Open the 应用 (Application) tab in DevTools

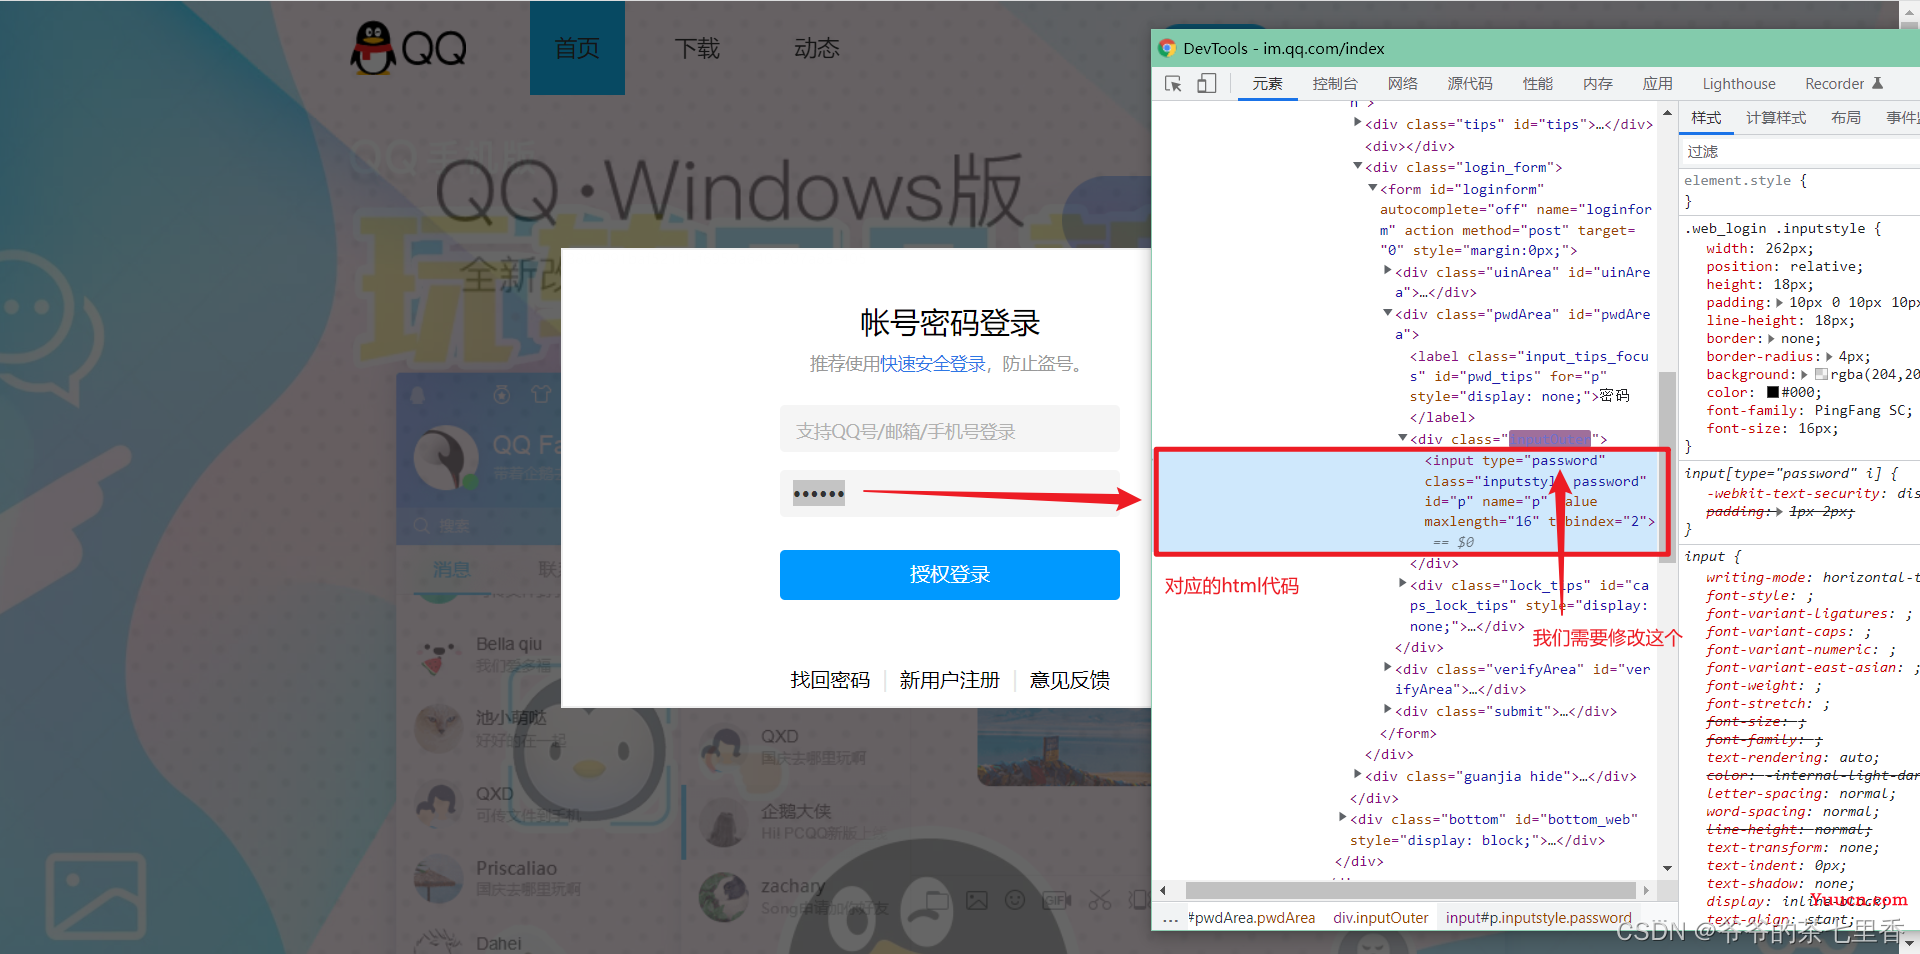point(1658,84)
